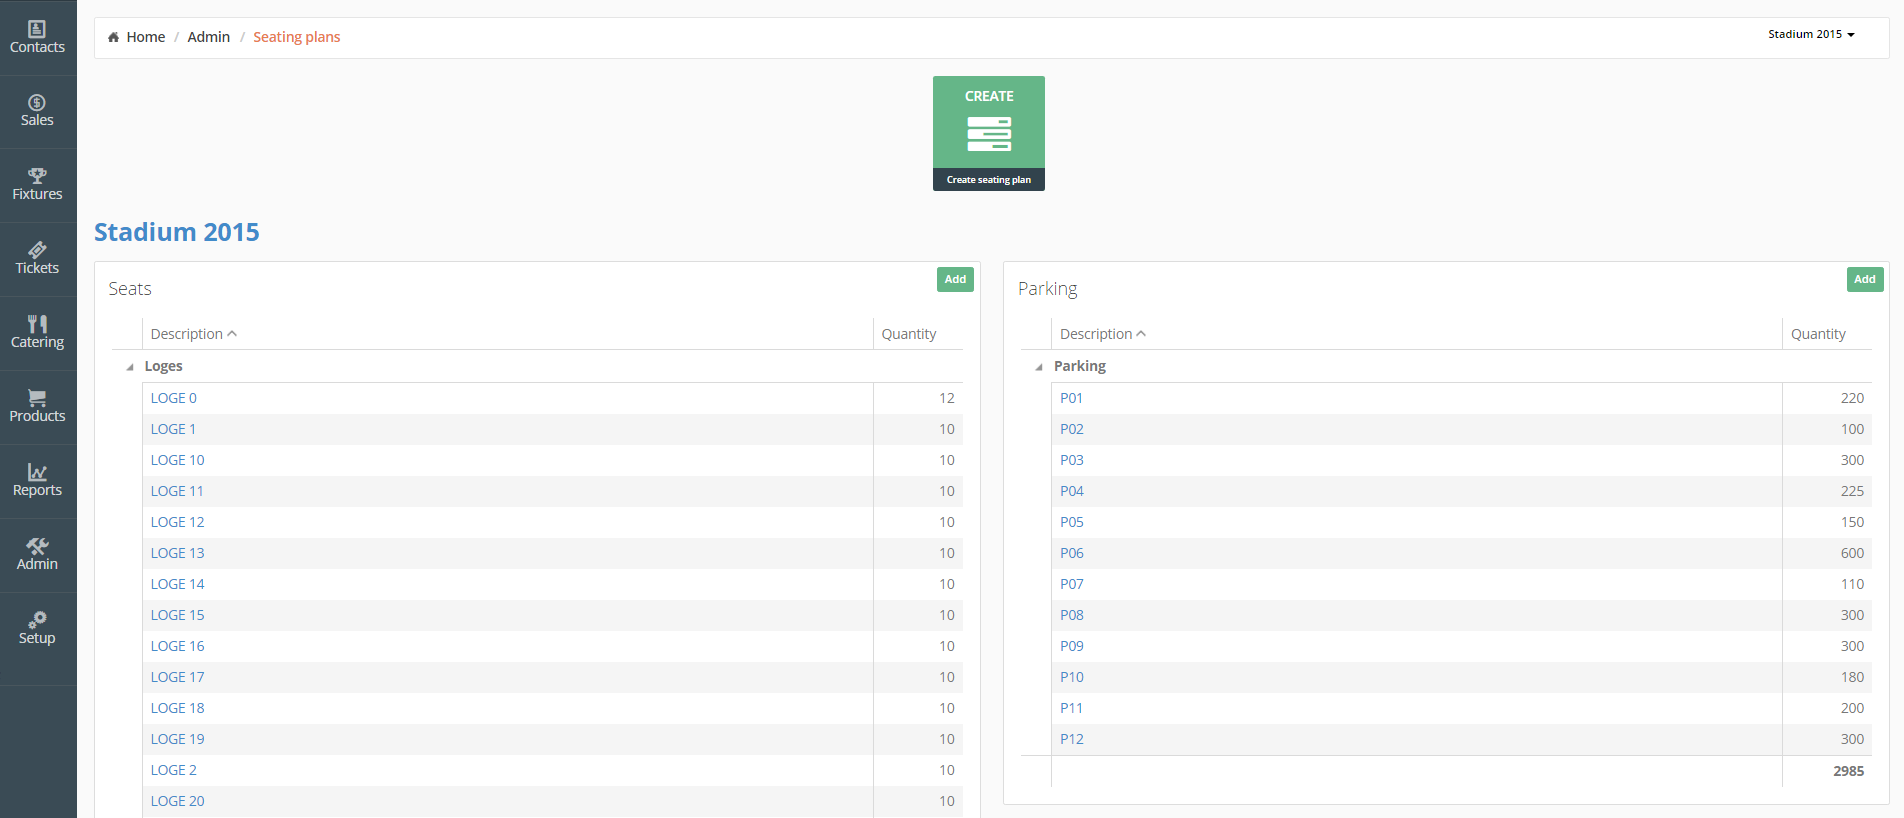Open the LOGE 19 seat link
Screen dimensions: 1904x818
tap(177, 739)
